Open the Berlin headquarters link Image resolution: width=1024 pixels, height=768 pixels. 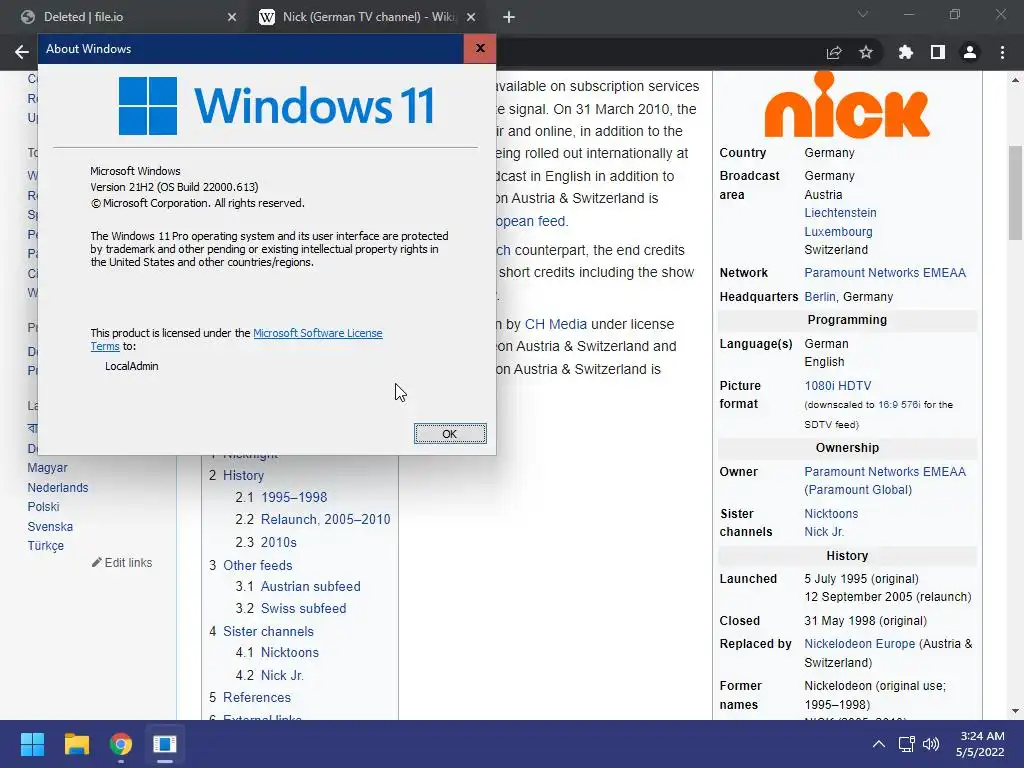[x=820, y=296]
